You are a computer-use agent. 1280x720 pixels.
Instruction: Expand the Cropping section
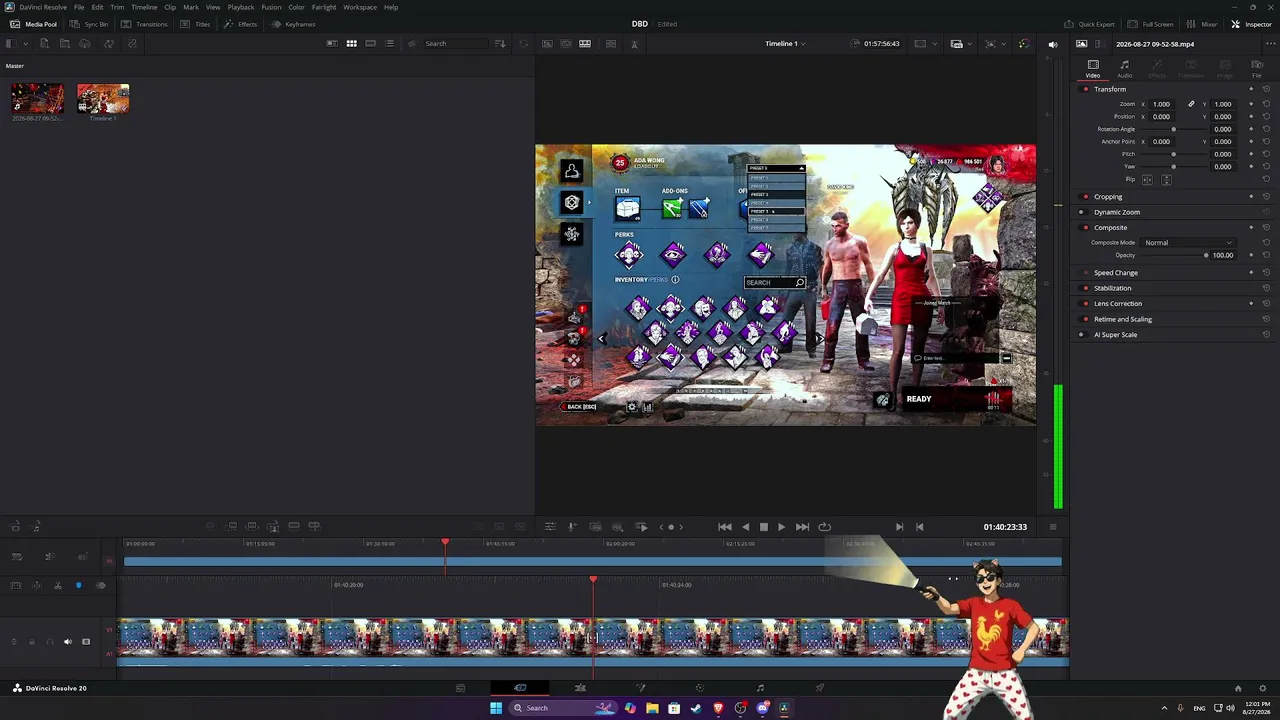(1108, 197)
